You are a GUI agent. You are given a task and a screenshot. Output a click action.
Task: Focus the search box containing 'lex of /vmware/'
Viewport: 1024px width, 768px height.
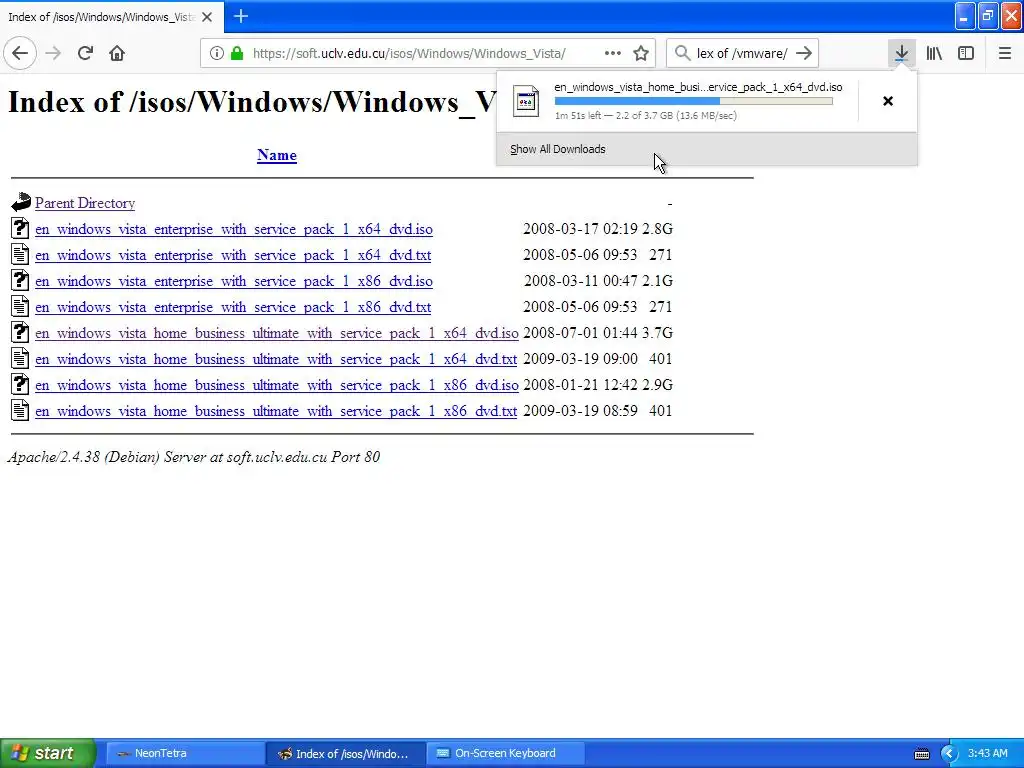click(x=742, y=53)
